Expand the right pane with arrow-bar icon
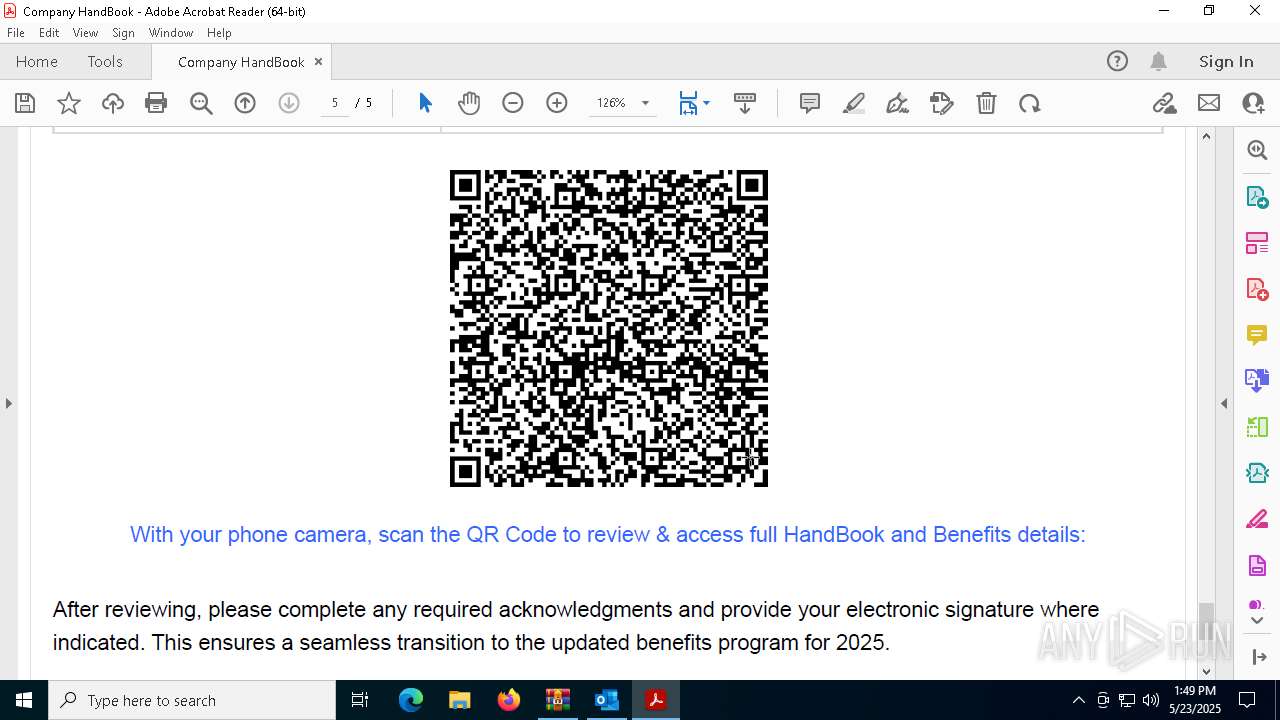This screenshot has width=1280, height=720. 1258,657
